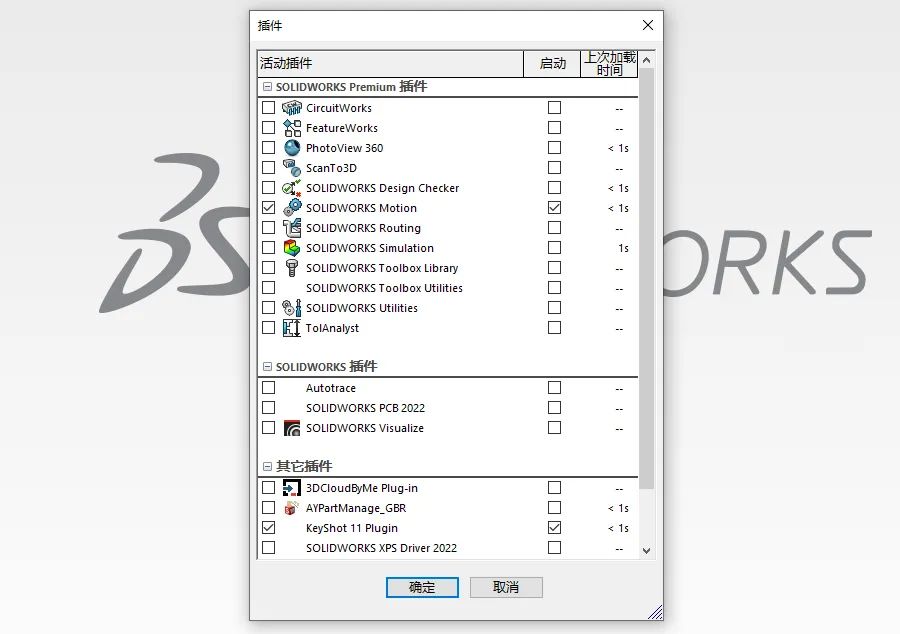
Task: Enable ScanTo3D active plugin checkbox
Action: tap(268, 168)
